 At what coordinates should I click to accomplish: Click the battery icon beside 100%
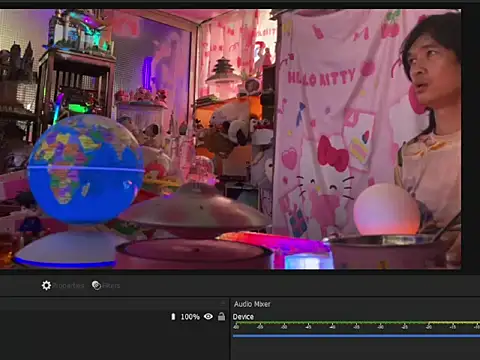173,316
